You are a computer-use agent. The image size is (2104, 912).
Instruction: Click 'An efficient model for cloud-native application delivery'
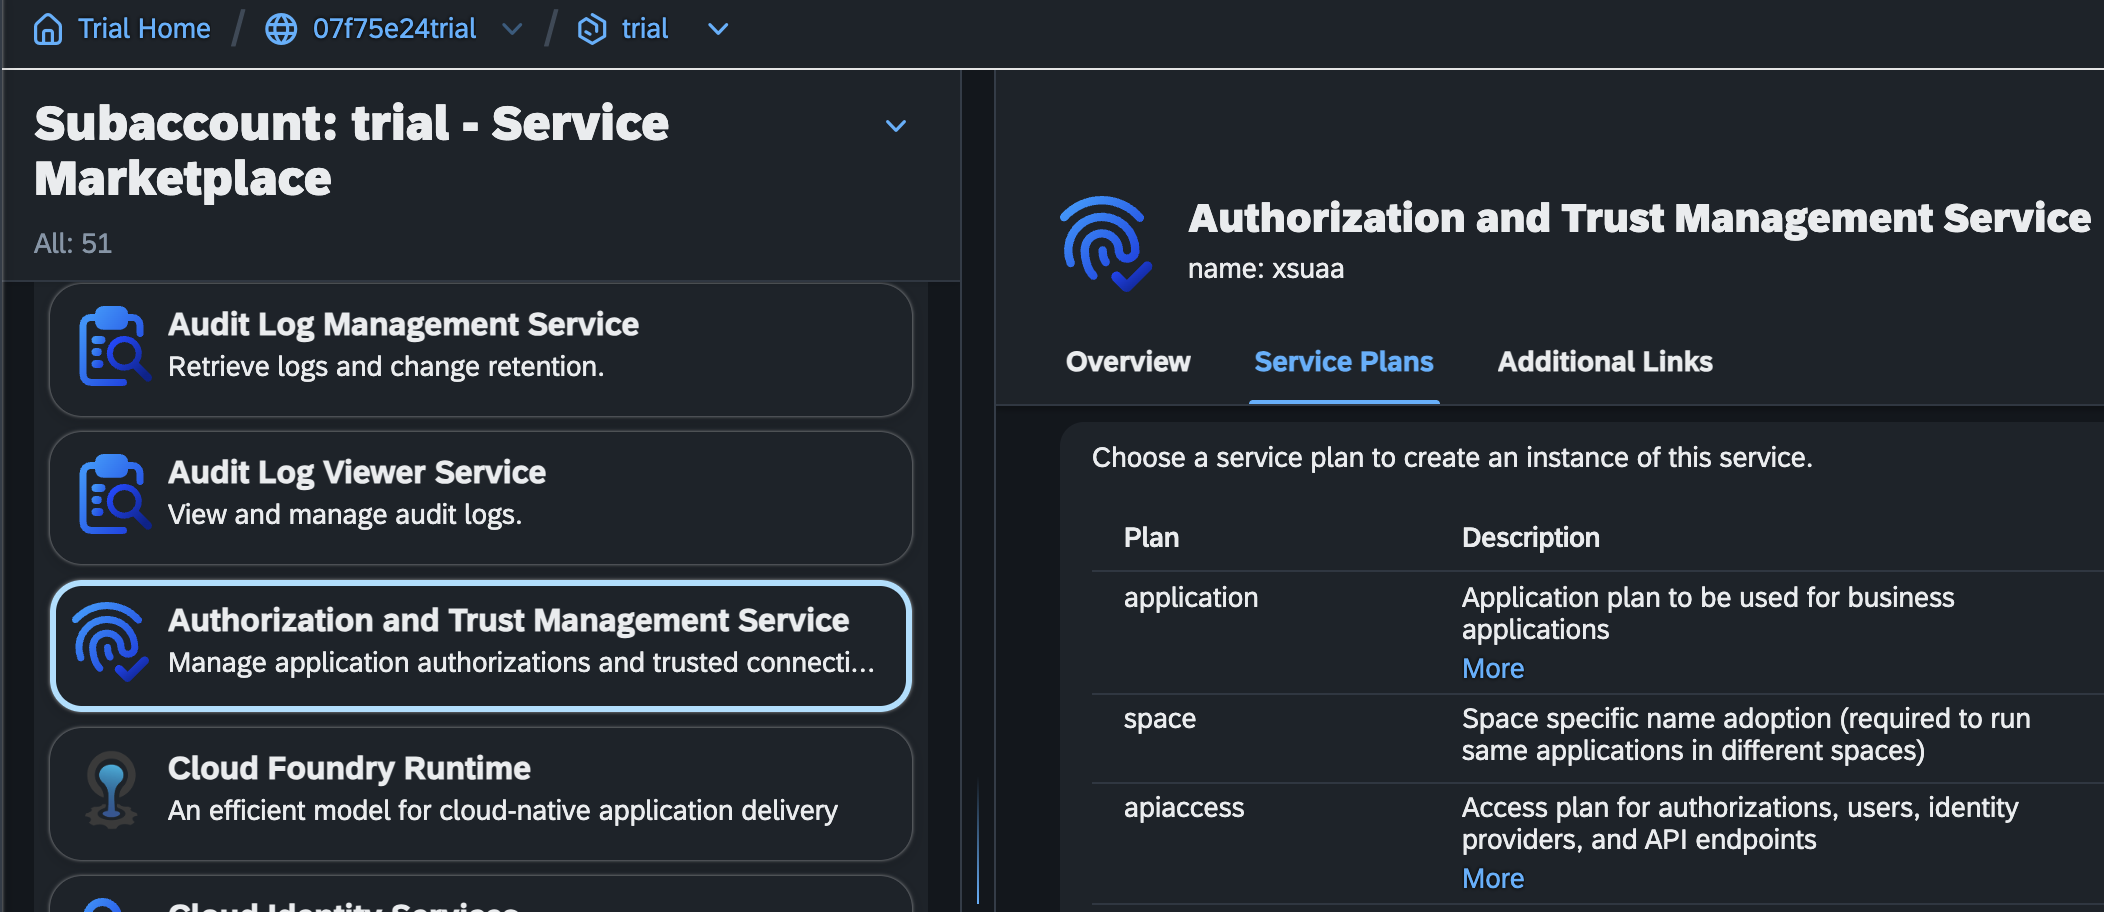[503, 810]
